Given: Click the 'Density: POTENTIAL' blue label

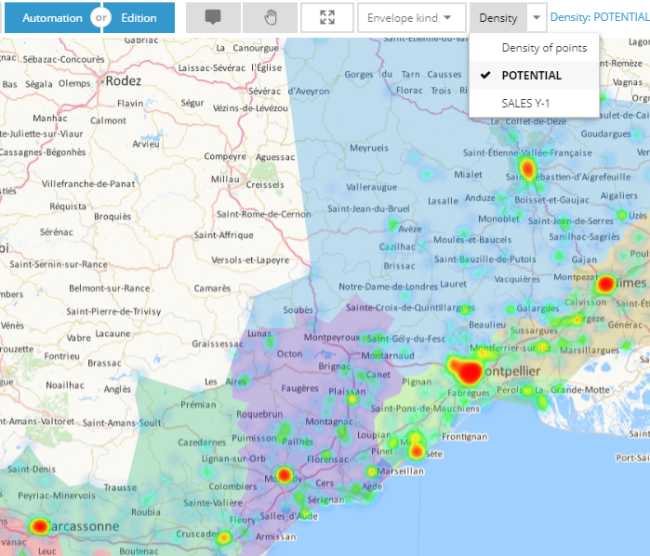Looking at the screenshot, I should 599,17.
